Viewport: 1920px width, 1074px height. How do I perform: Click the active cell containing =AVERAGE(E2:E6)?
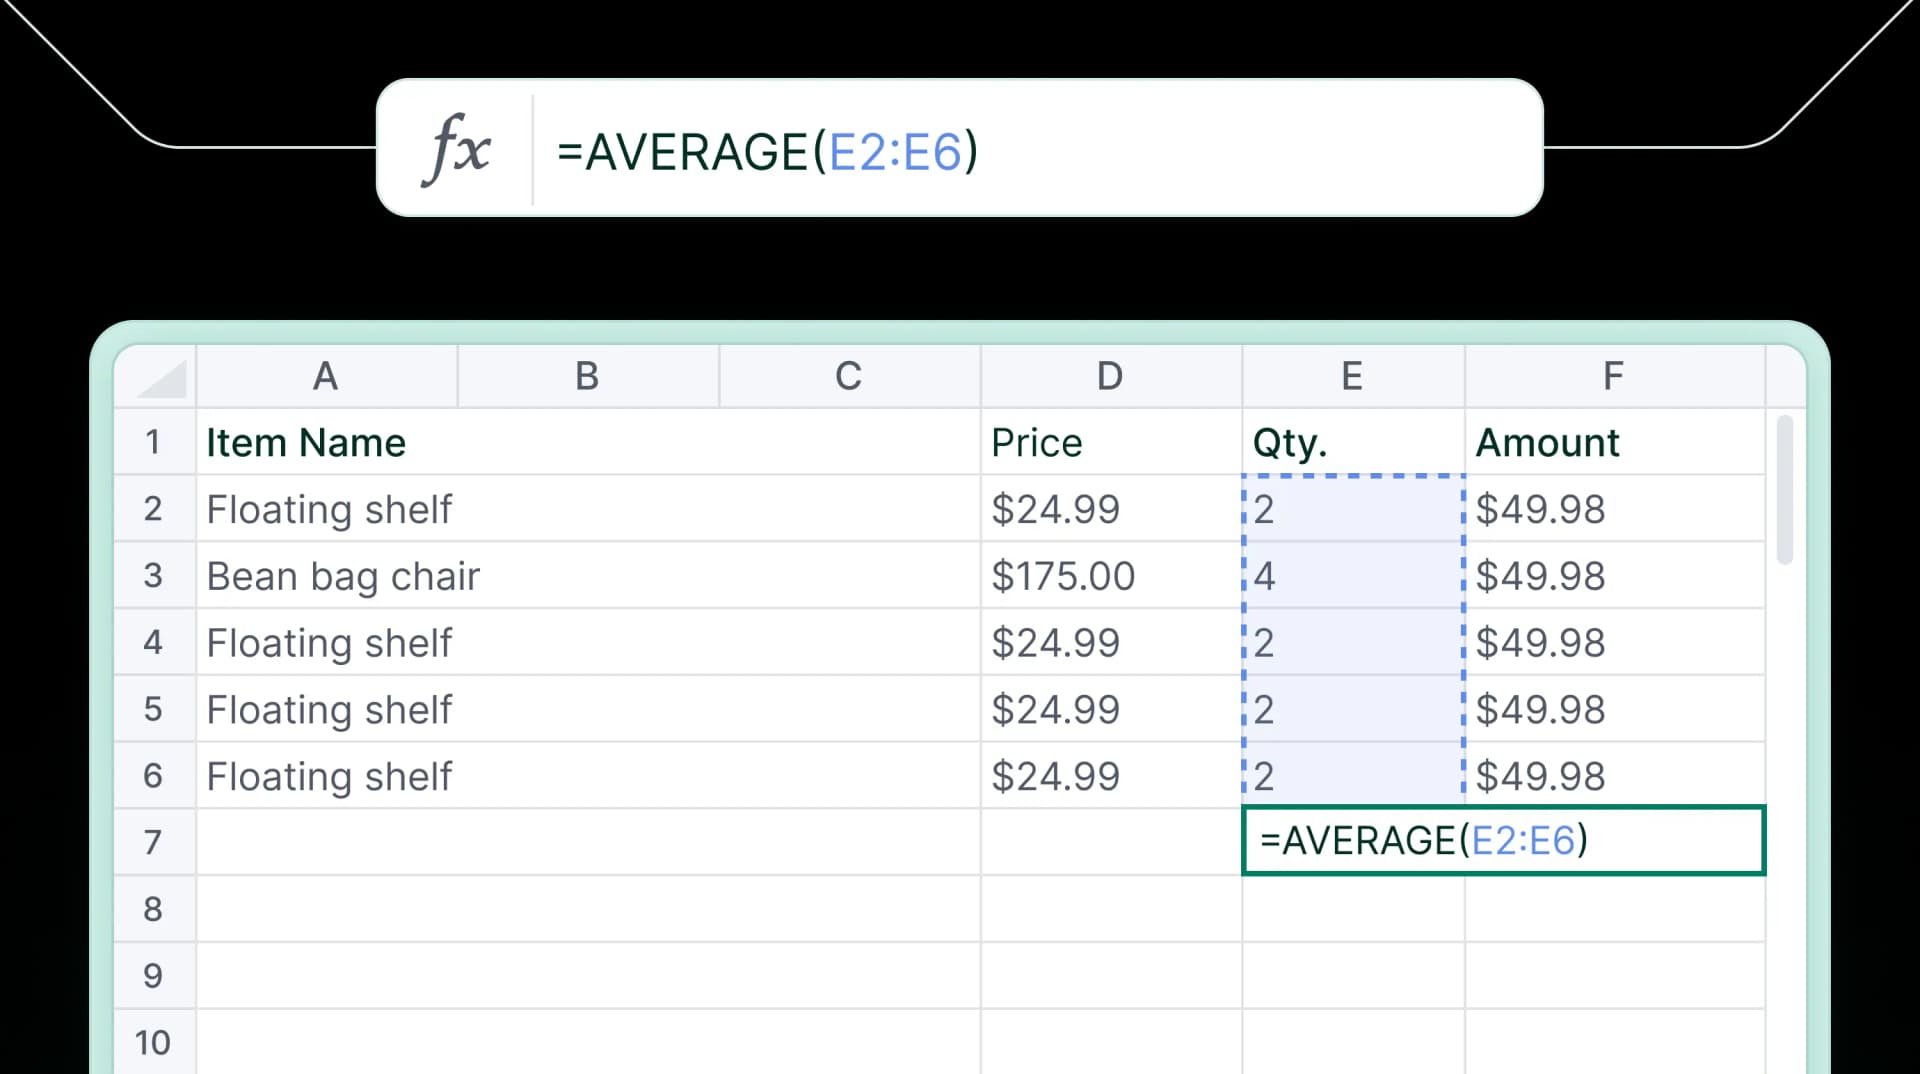tap(1503, 840)
